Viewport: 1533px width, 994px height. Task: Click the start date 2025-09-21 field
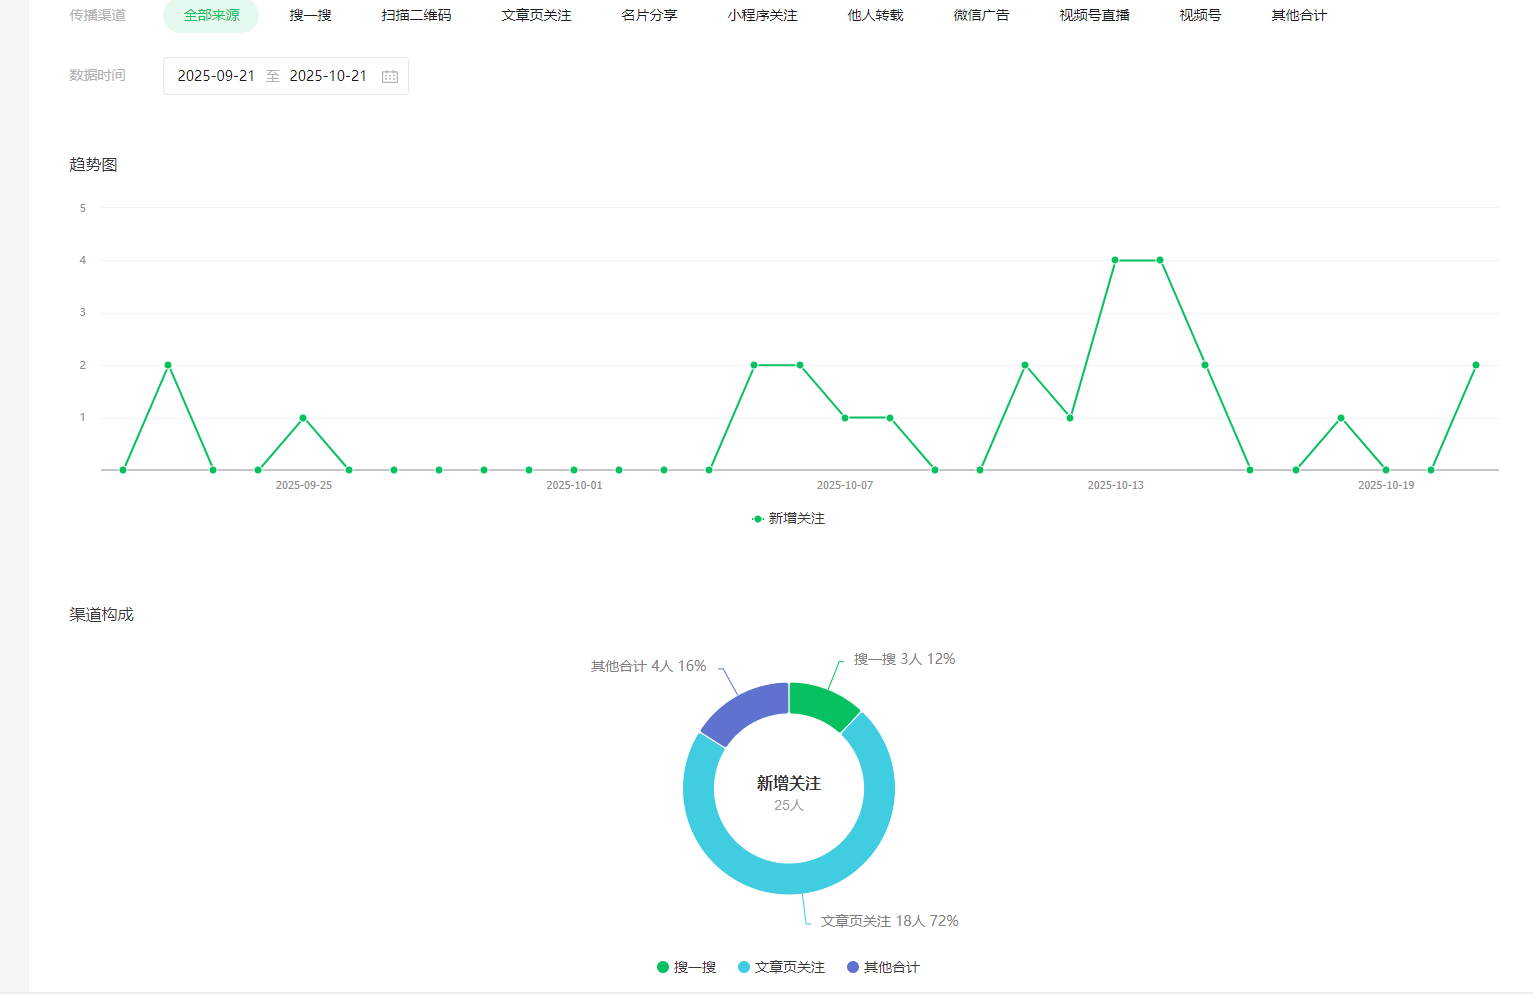point(216,76)
